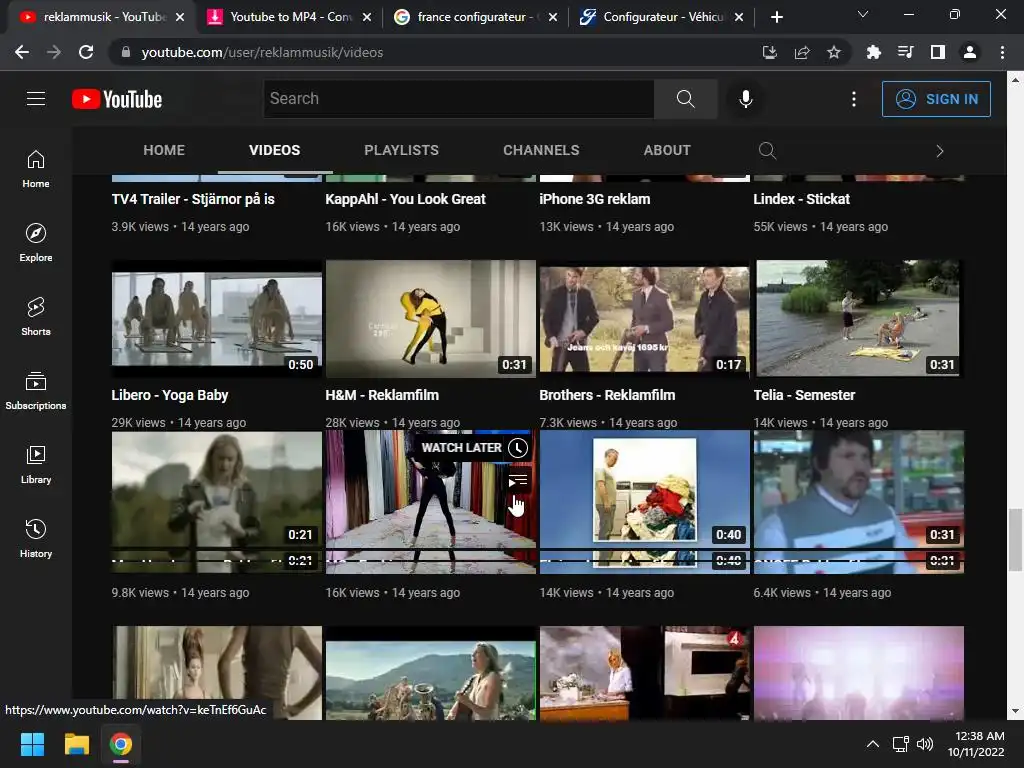This screenshot has width=1024, height=768.
Task: Show more channel tabs with the right chevron
Action: 940,151
